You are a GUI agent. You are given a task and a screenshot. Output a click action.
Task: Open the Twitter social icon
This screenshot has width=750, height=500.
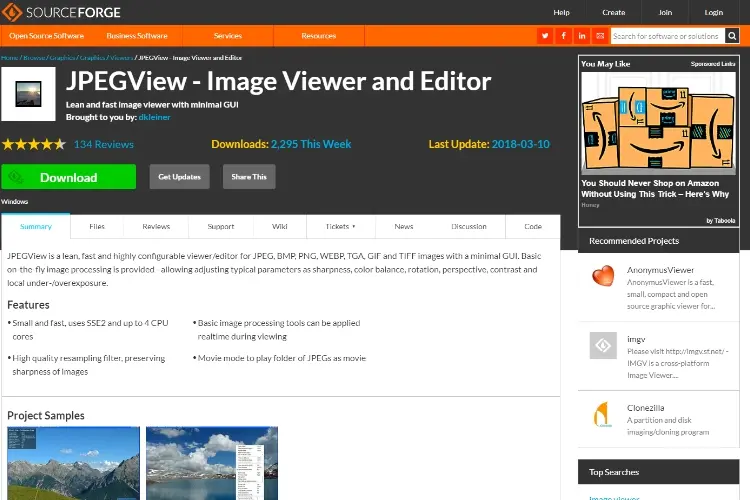pos(545,36)
